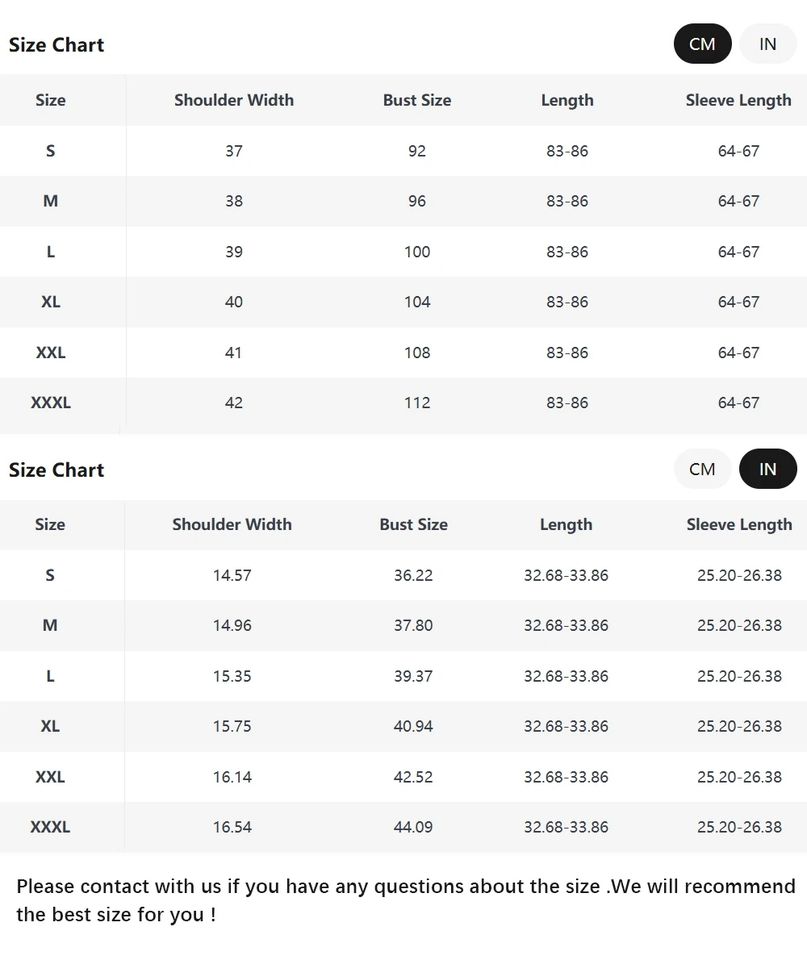Select the XXXL row in CM chart

[51, 403]
